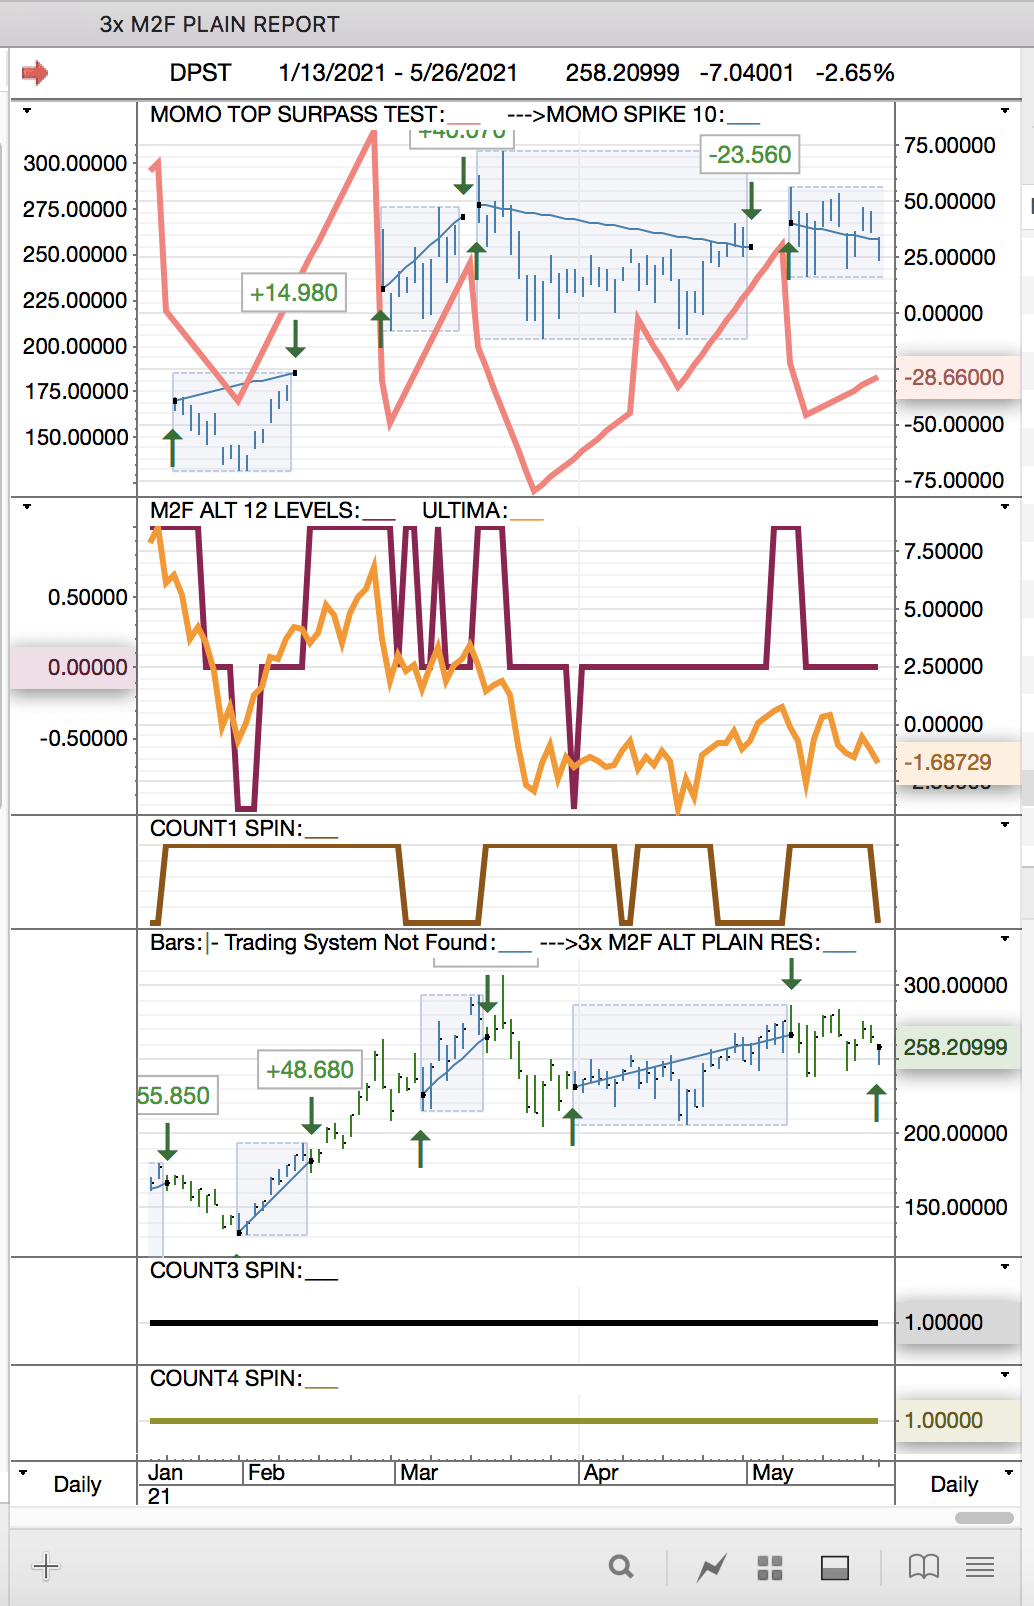Click the date range 1/13/2021 - 5/26/2021
The width and height of the screenshot is (1034, 1606).
[398, 73]
